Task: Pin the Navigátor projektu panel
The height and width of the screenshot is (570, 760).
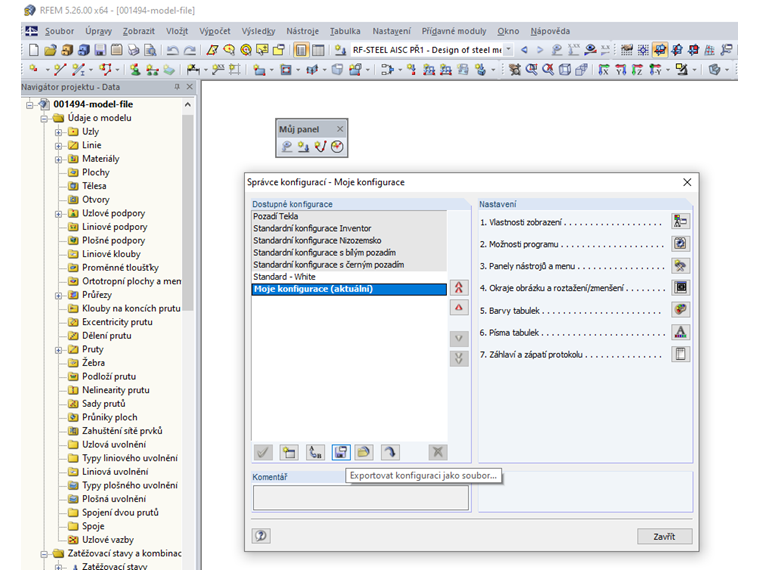Action: [177, 87]
